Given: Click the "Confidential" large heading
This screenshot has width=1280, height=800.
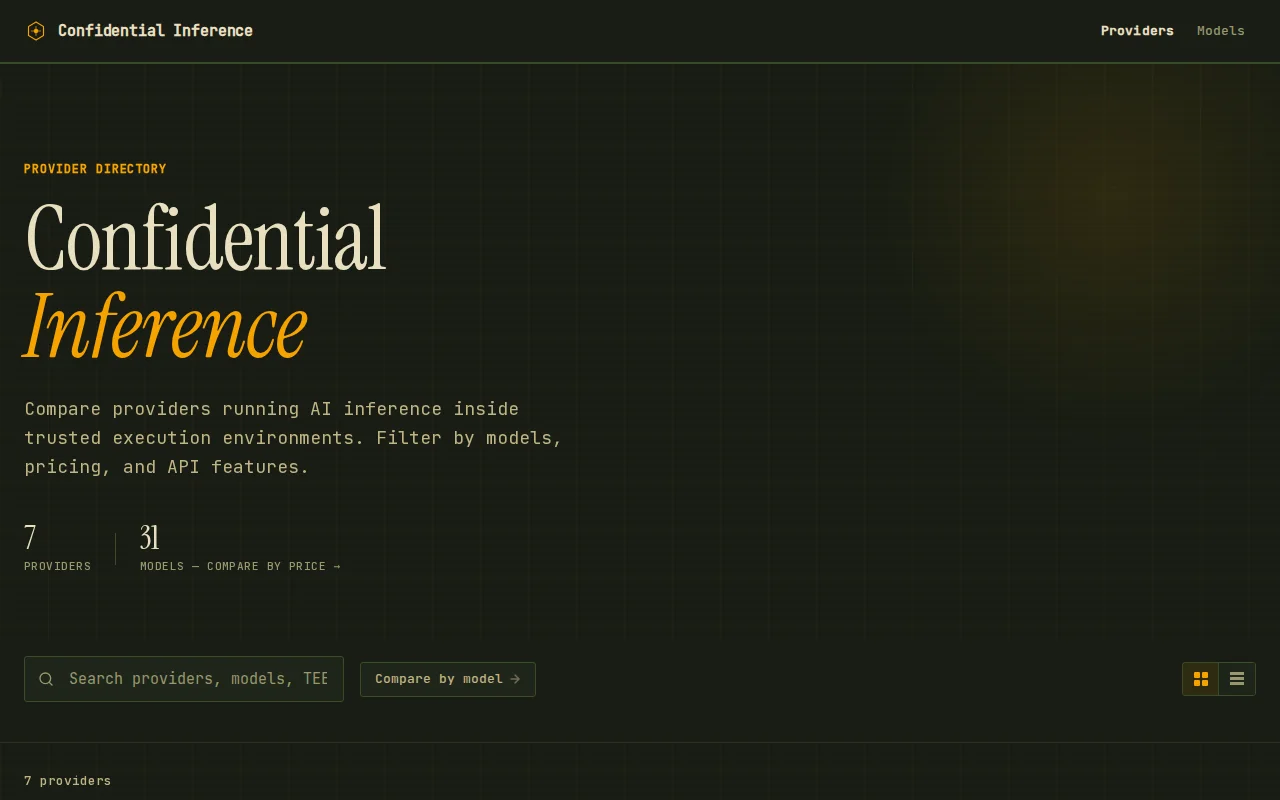Looking at the screenshot, I should 205,239.
